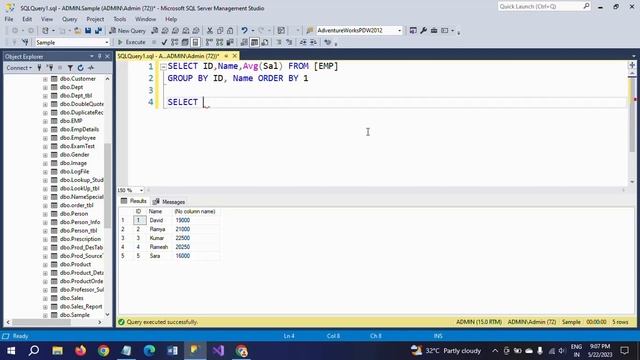Expand the dbo.Person table node
640x360 pixels.
coord(45,214)
